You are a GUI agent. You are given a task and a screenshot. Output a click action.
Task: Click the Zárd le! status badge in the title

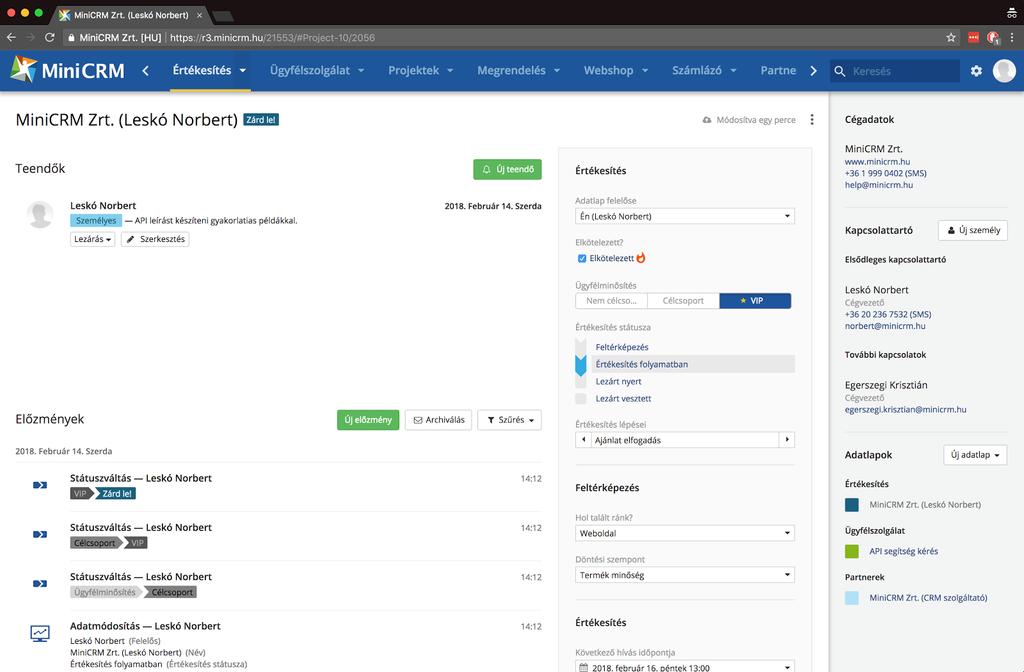tap(261, 120)
